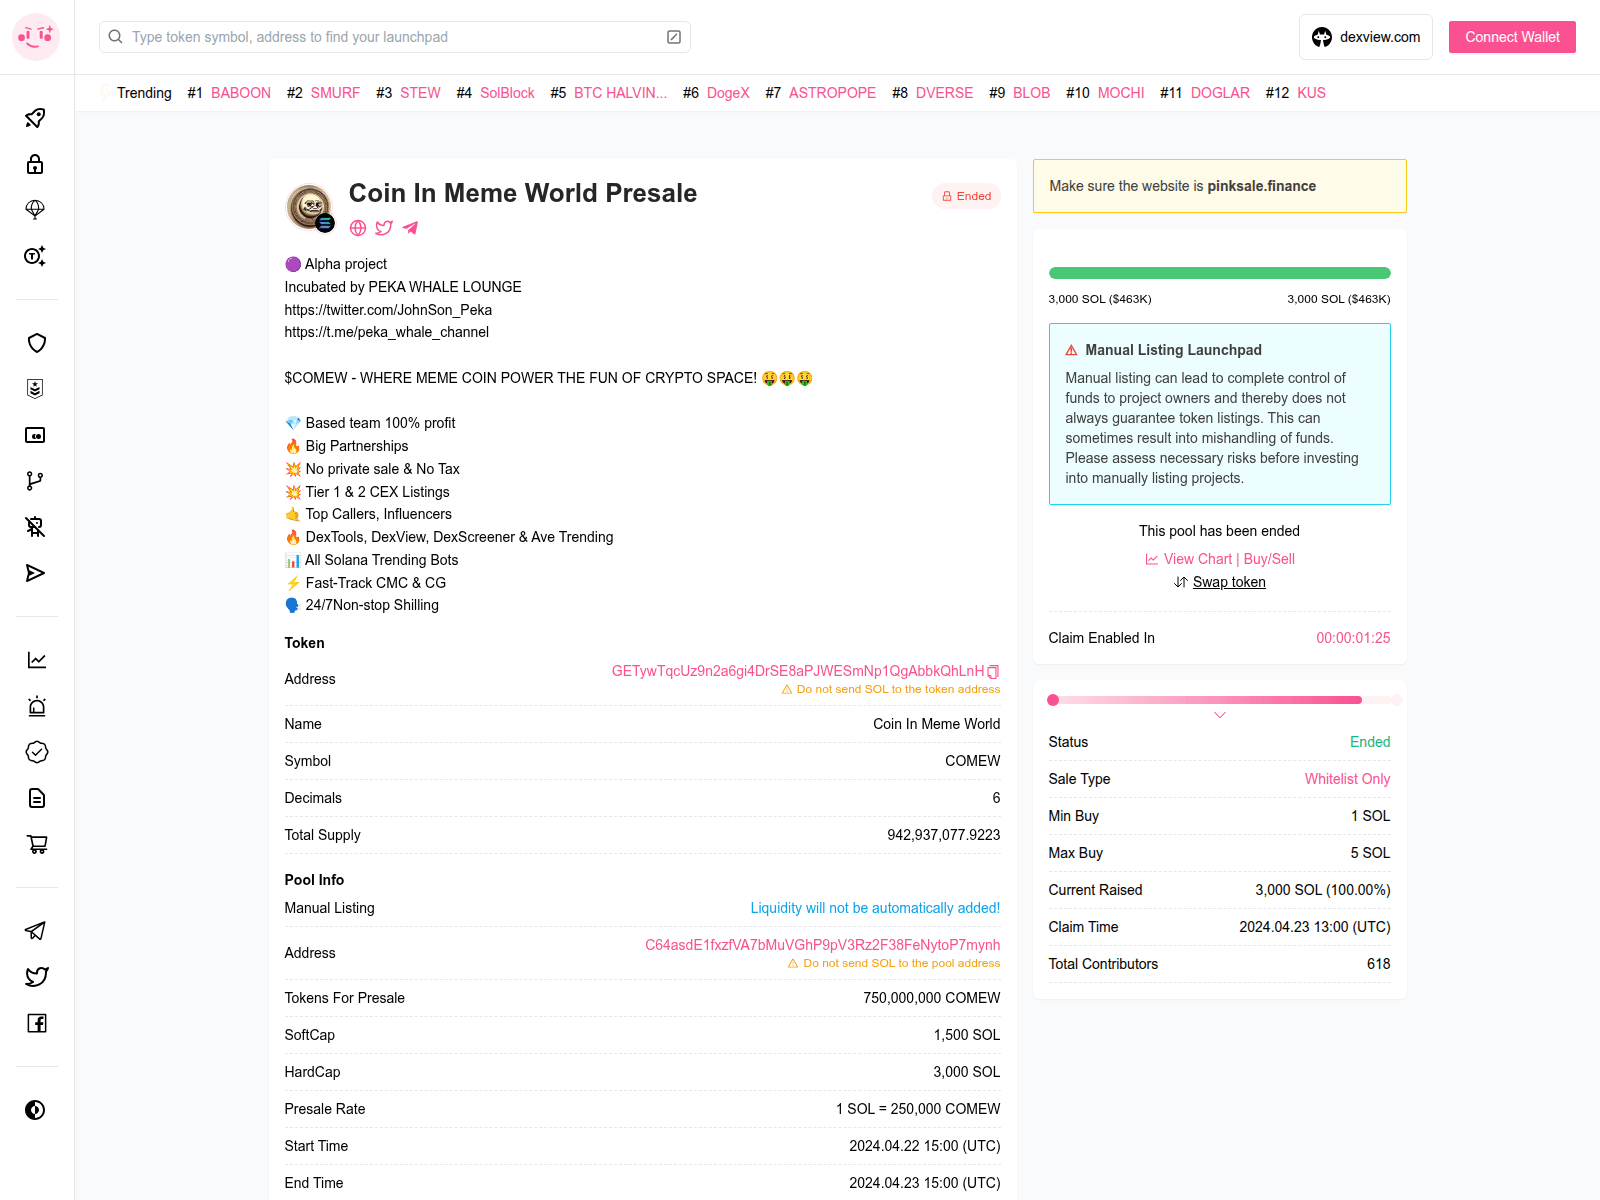Open Twitter from the sidebar
This screenshot has width=1600, height=1200.
point(36,977)
